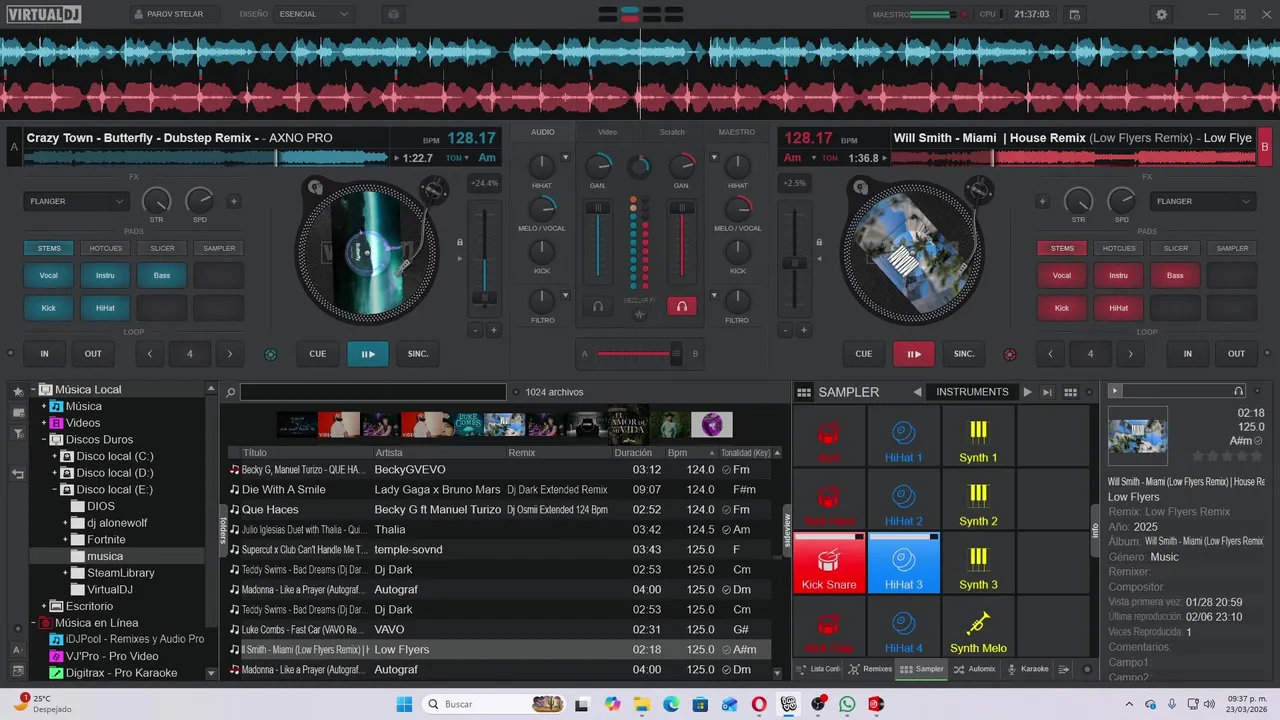Open the ESENCIAL layout dropdown
1280x720 pixels.
pyautogui.click(x=314, y=15)
